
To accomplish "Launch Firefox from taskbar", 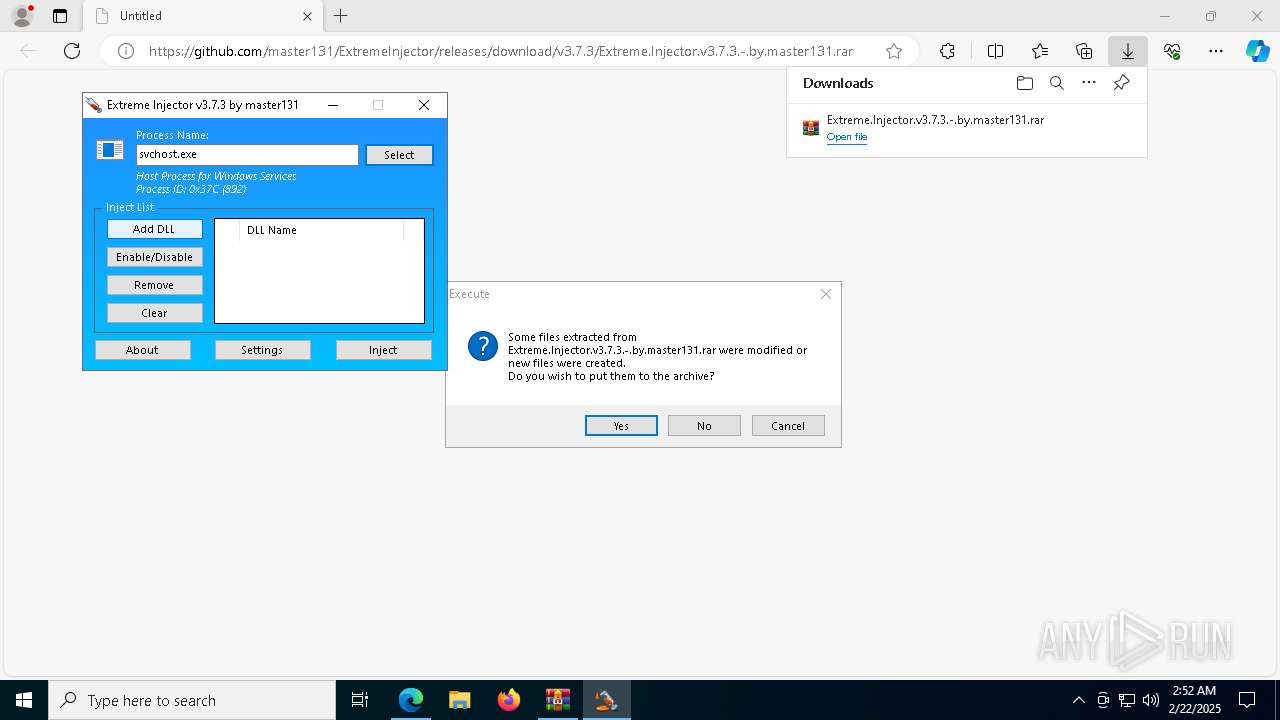I will 509,700.
